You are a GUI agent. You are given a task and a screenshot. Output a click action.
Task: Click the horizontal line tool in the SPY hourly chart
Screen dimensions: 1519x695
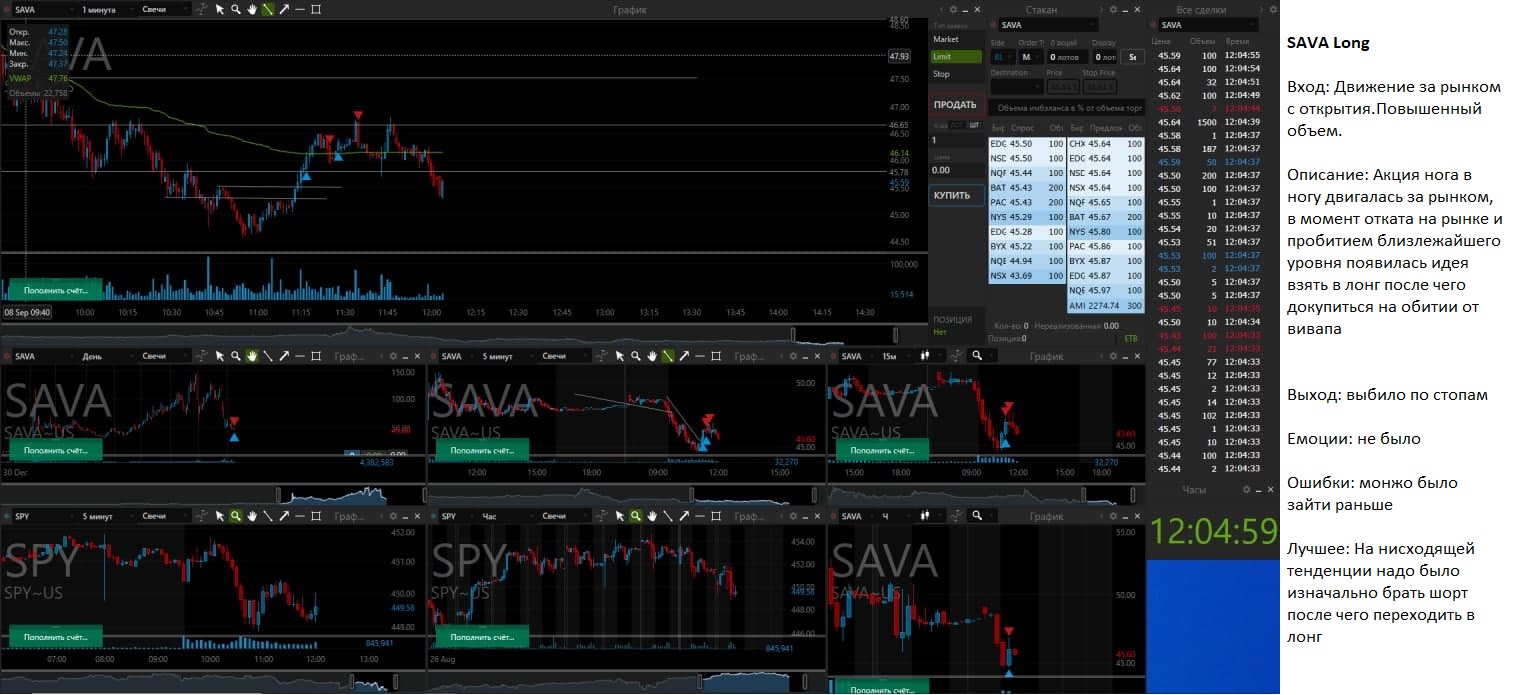pos(700,516)
